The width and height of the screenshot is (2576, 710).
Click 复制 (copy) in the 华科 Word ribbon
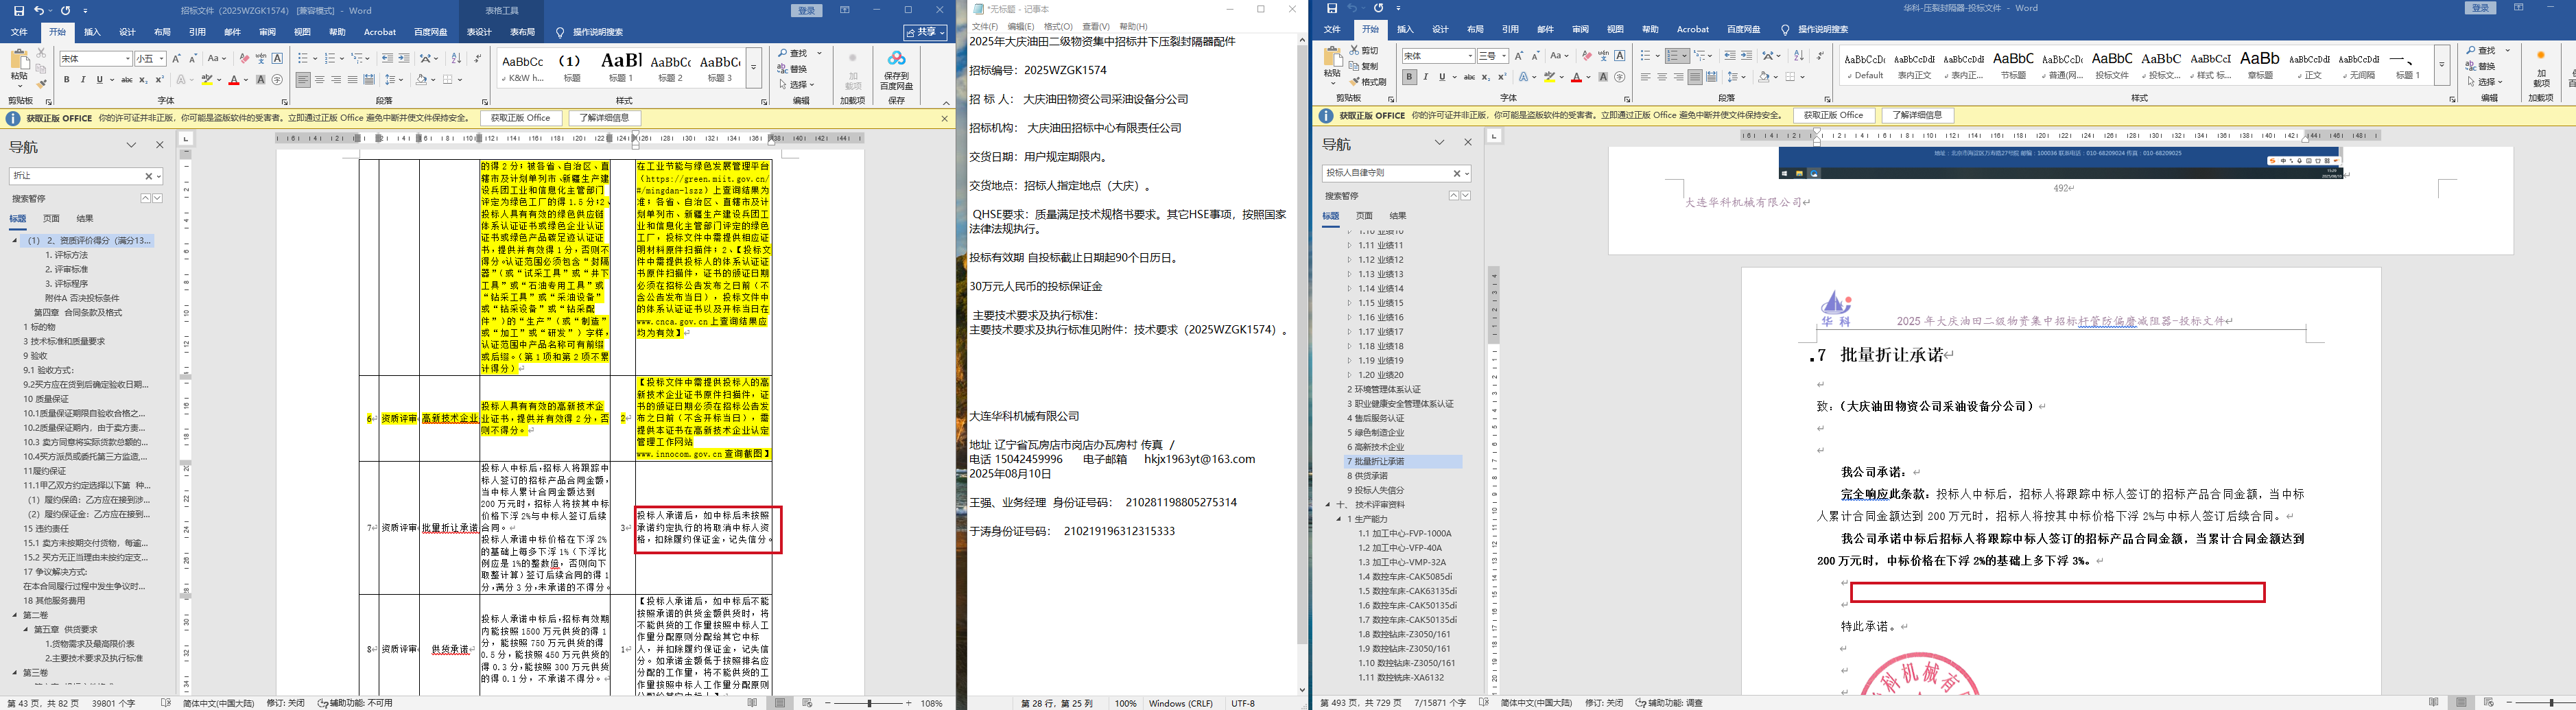[1363, 66]
